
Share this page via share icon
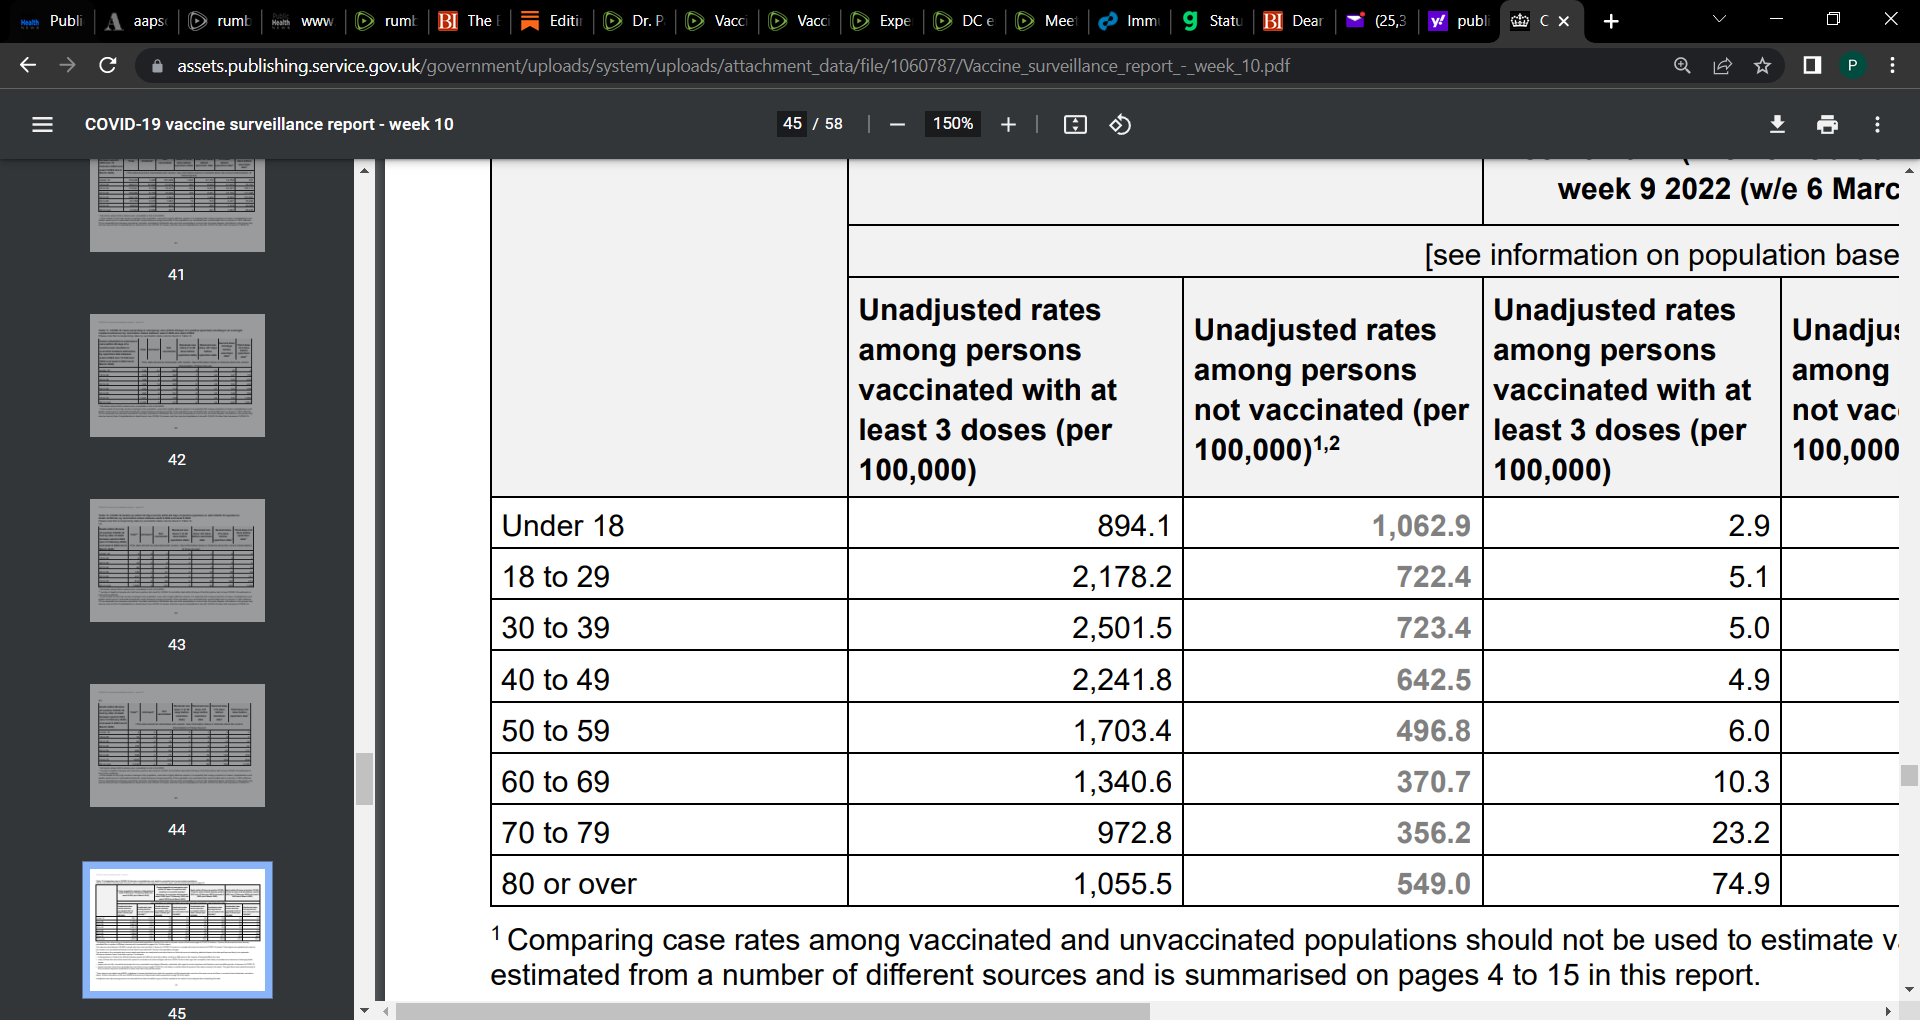[x=1722, y=65]
